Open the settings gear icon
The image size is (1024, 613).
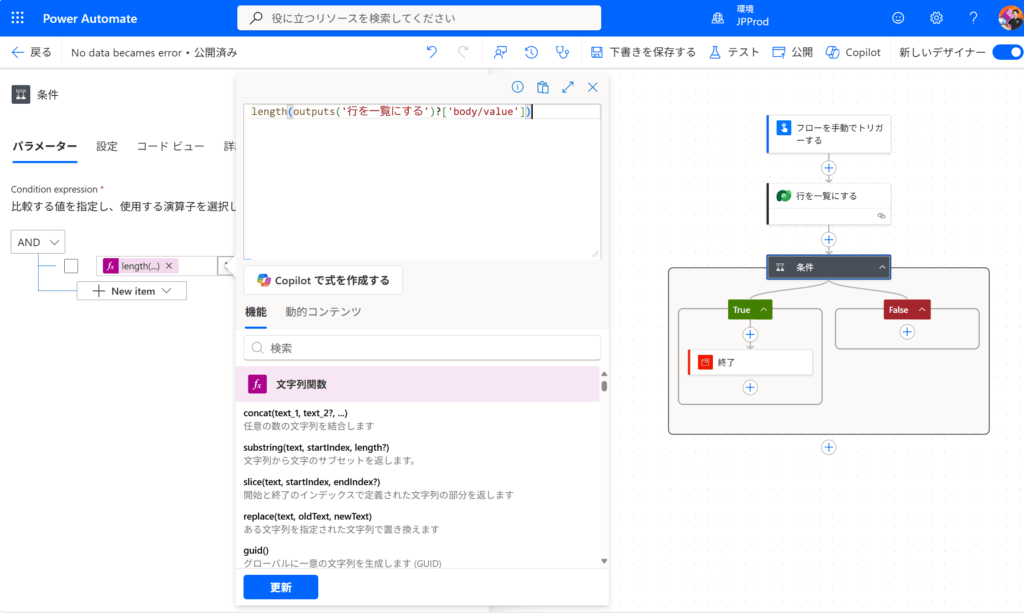tap(936, 18)
